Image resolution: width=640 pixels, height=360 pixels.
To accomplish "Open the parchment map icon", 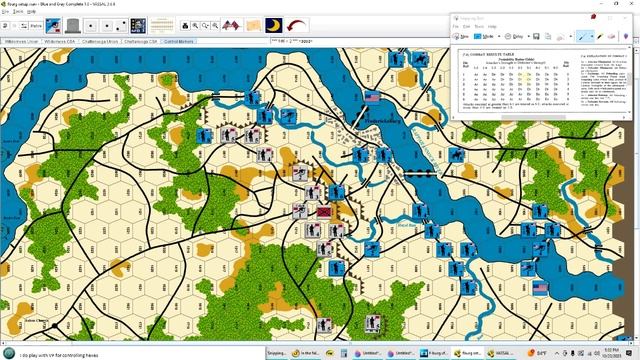I will click(x=253, y=26).
